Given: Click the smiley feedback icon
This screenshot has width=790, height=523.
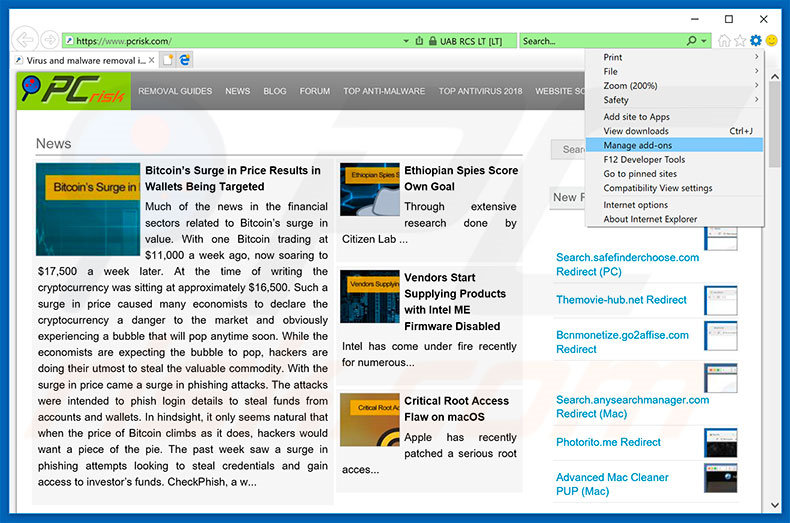Looking at the screenshot, I should (771, 41).
